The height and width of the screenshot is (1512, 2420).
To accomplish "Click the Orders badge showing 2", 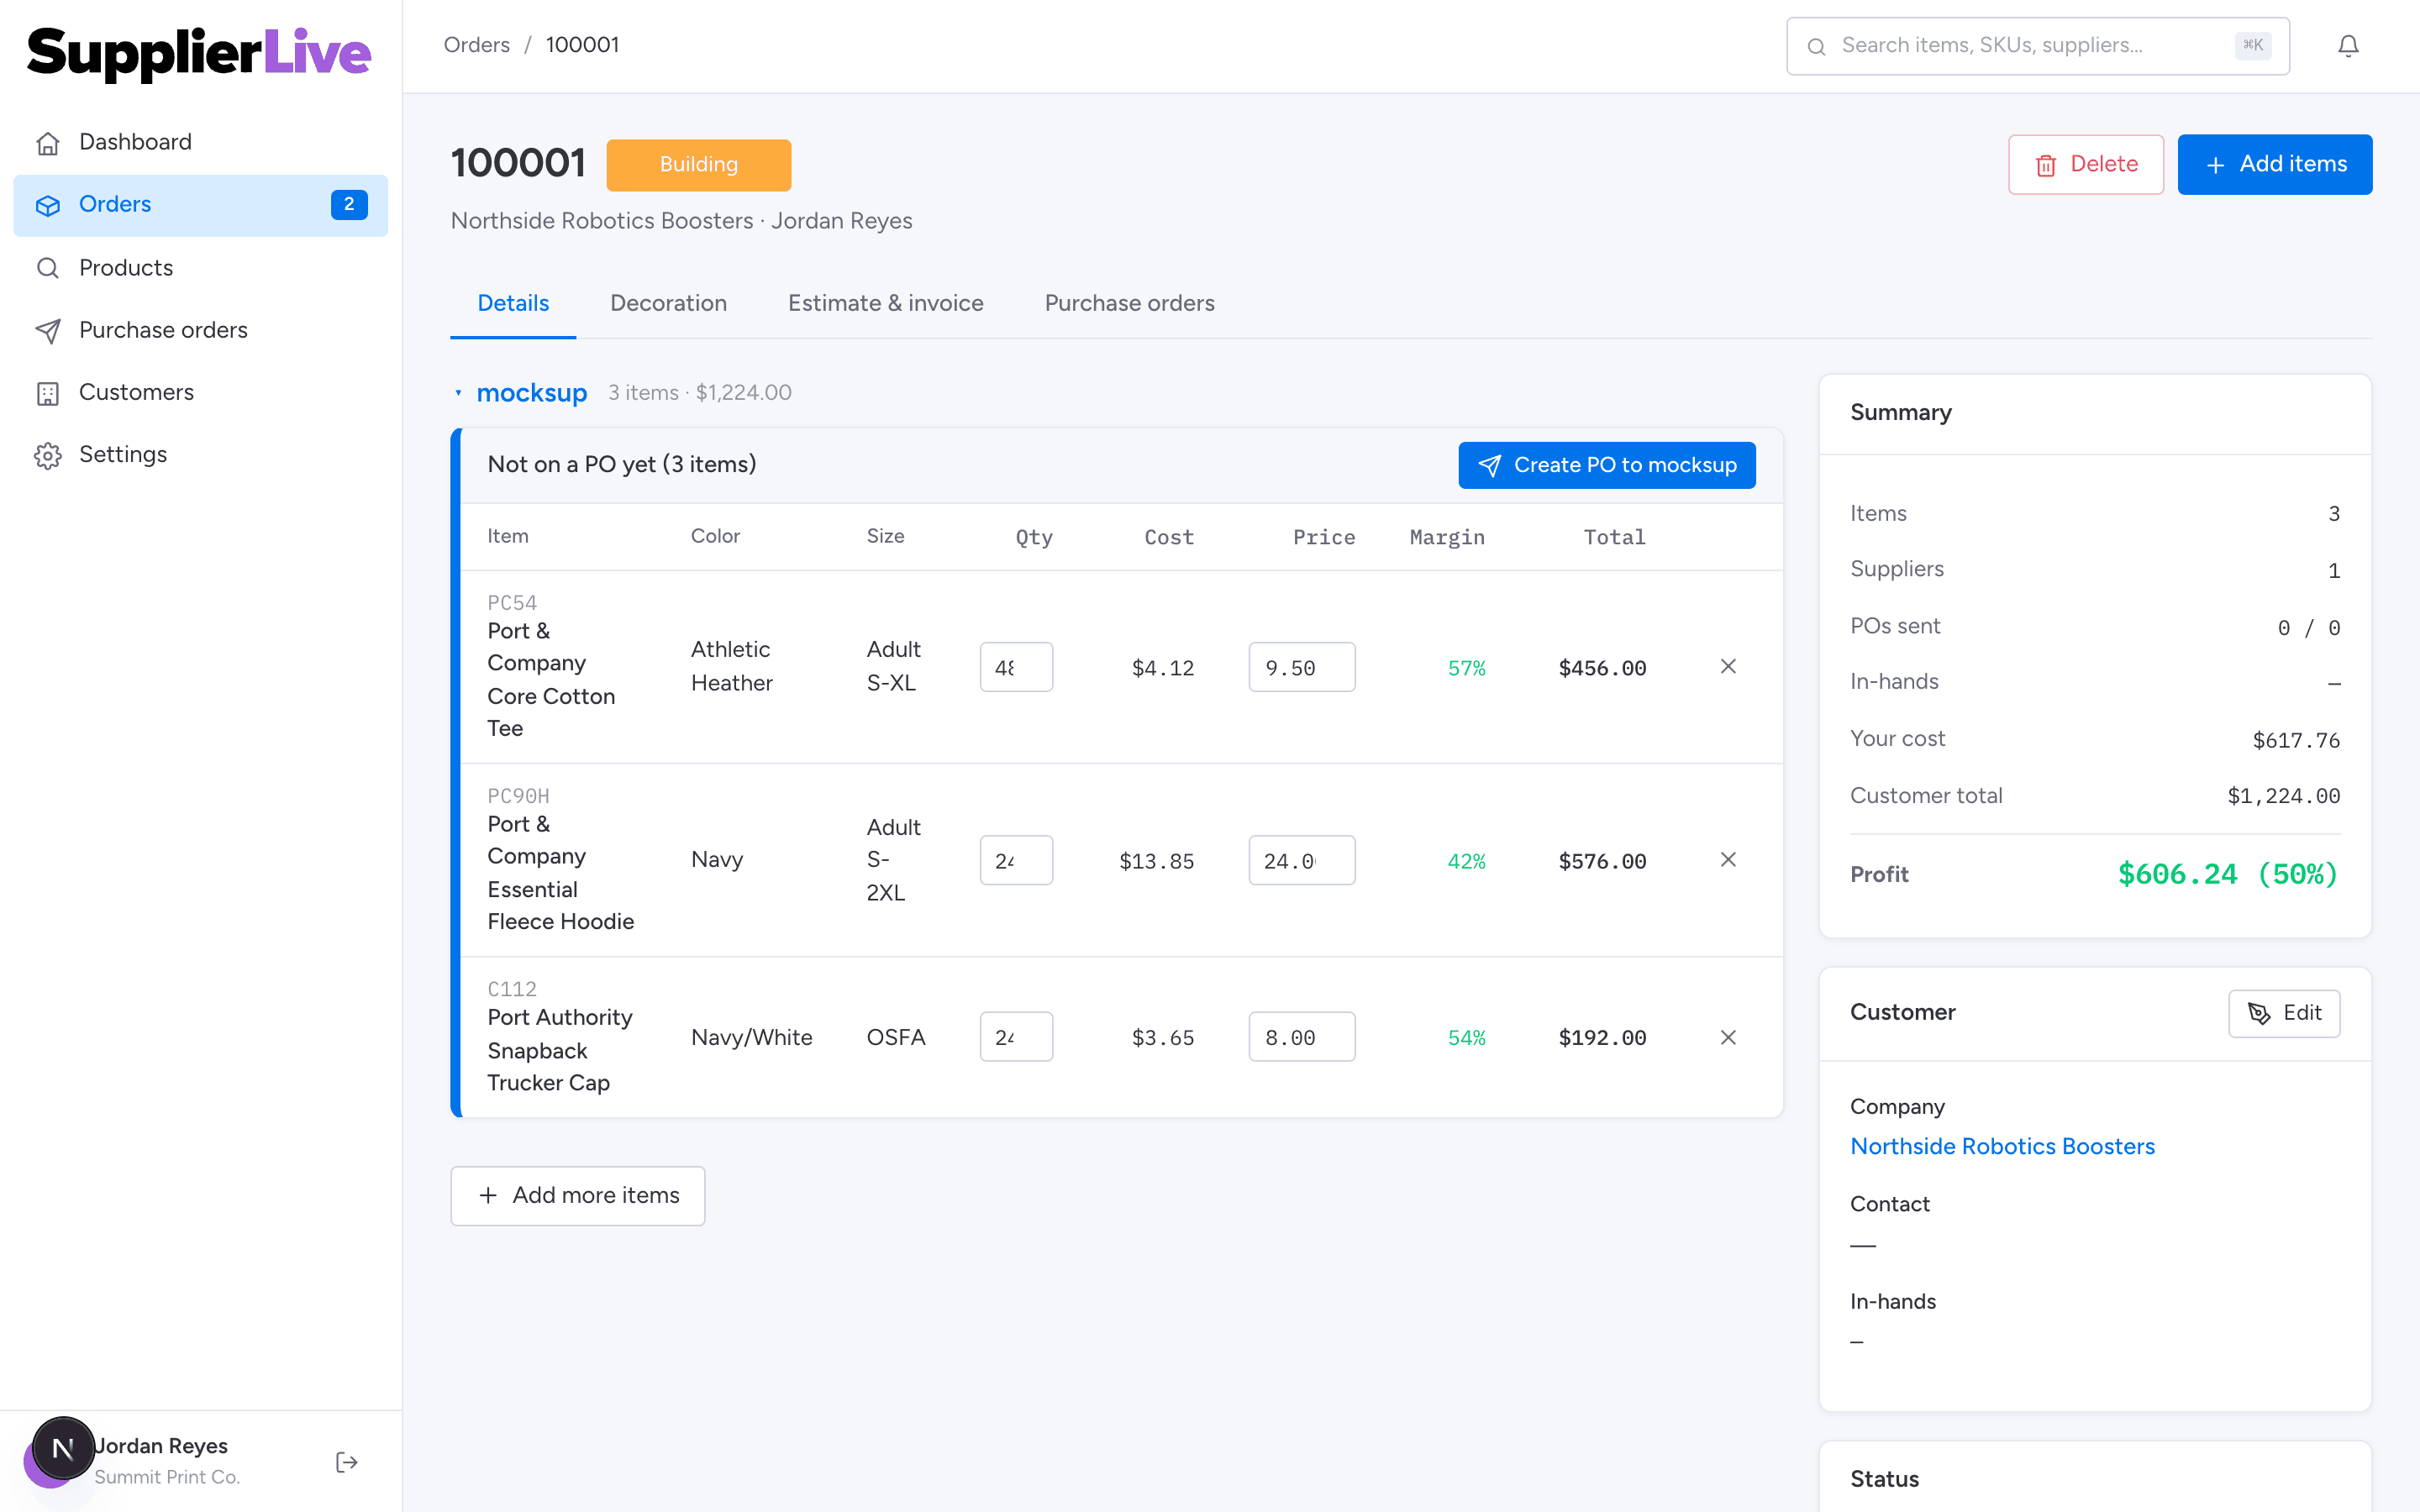I will pos(349,204).
